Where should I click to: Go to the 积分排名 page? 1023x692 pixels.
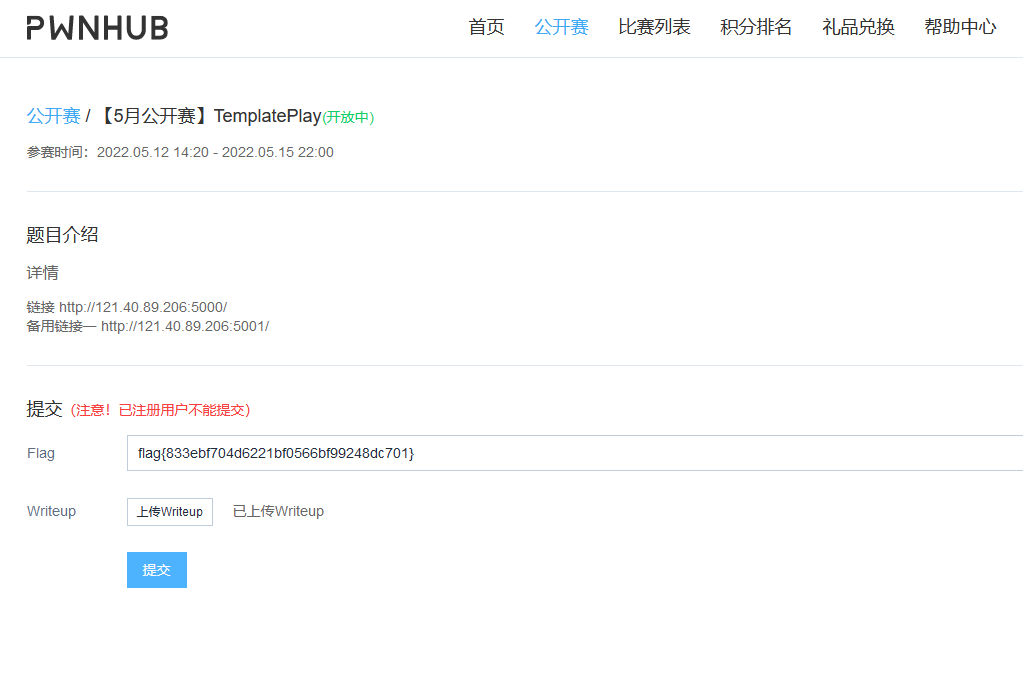(x=755, y=27)
